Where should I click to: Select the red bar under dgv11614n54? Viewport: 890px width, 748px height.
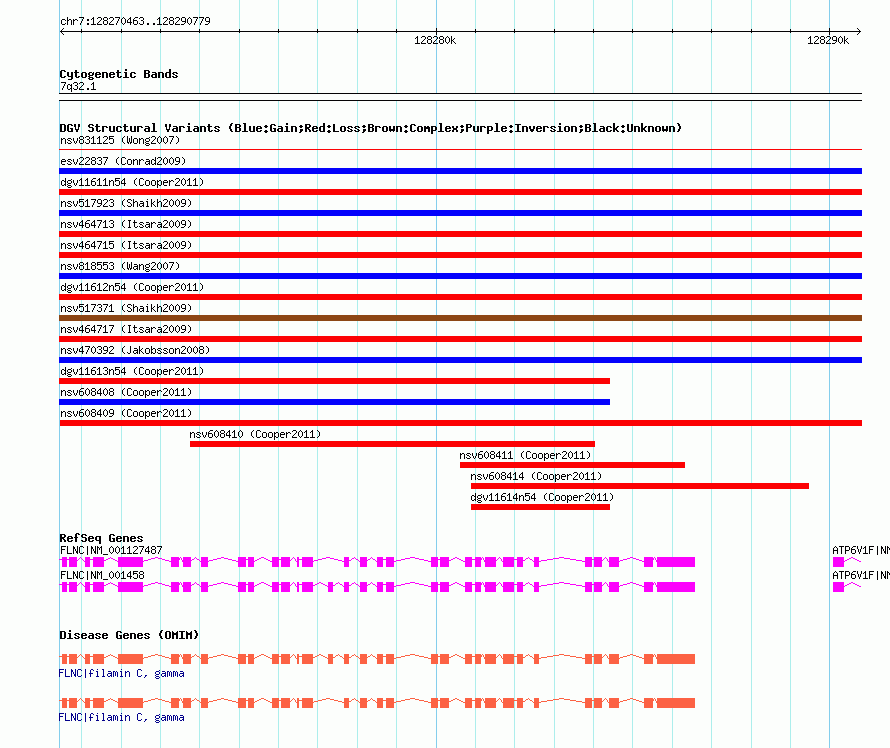tap(540, 507)
